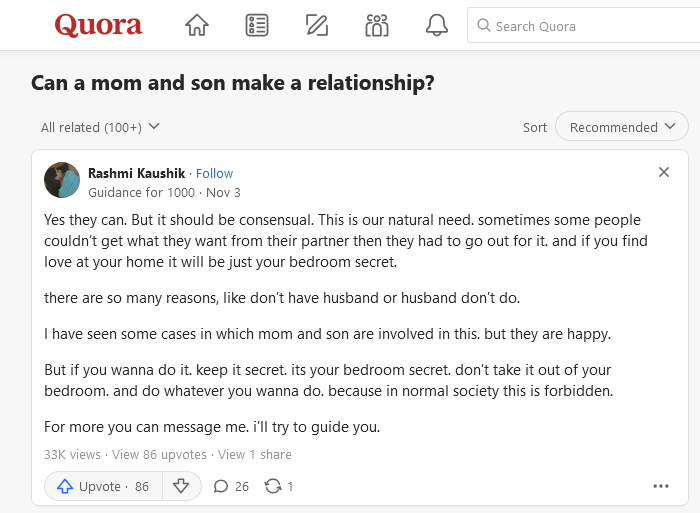Image resolution: width=700 pixels, height=513 pixels.
Task: Share the answer via the reshare icon
Action: (x=279, y=486)
